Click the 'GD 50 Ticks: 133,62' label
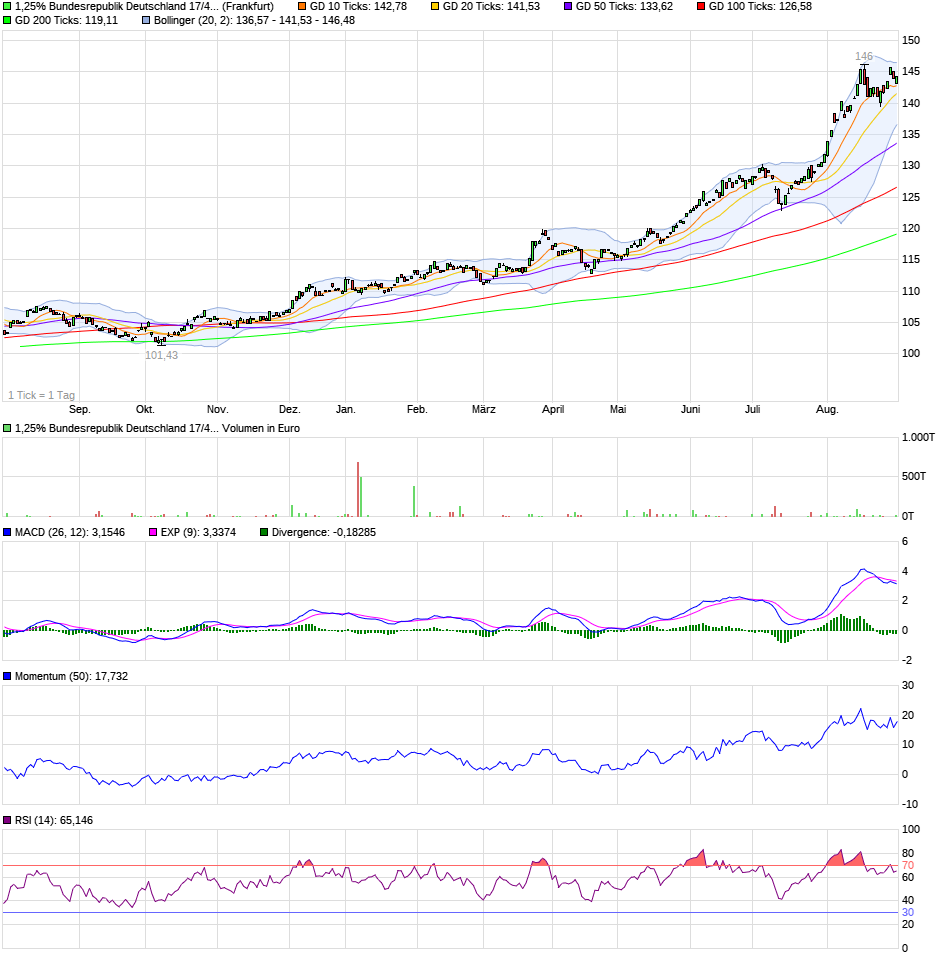Viewport: 940px width, 958px height. (624, 7)
